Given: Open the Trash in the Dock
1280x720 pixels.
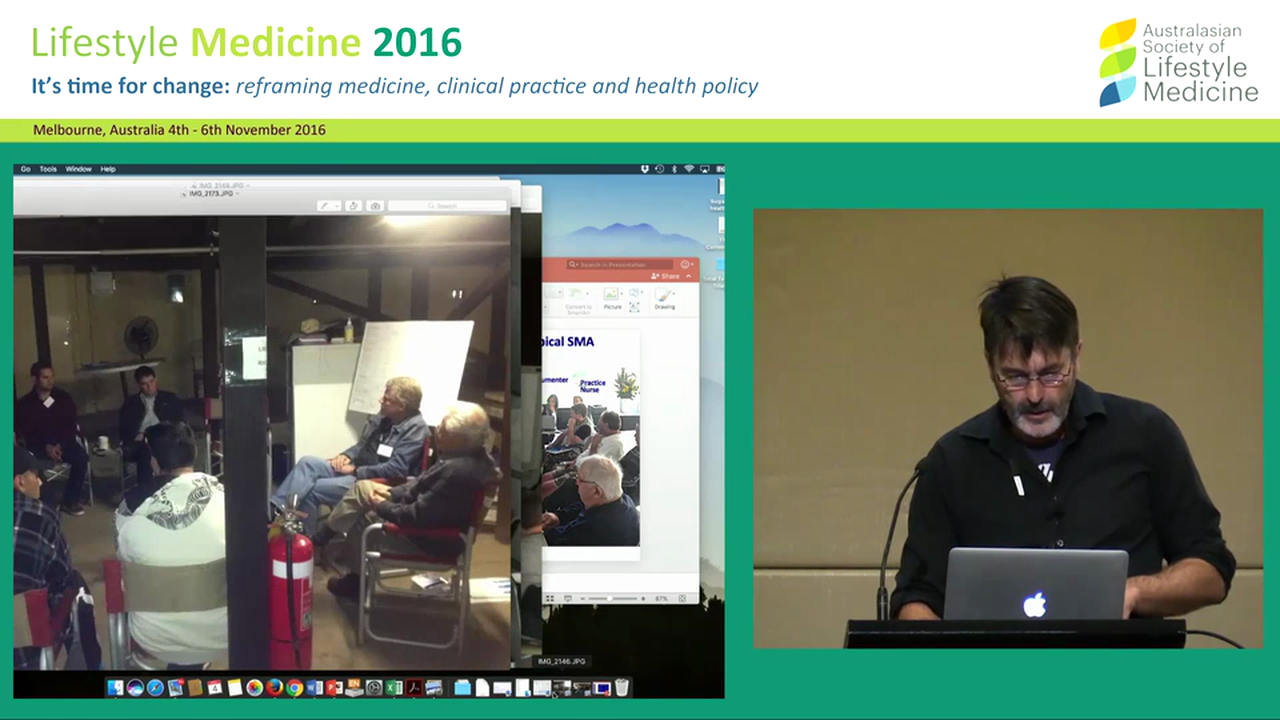Looking at the screenshot, I should (x=622, y=688).
